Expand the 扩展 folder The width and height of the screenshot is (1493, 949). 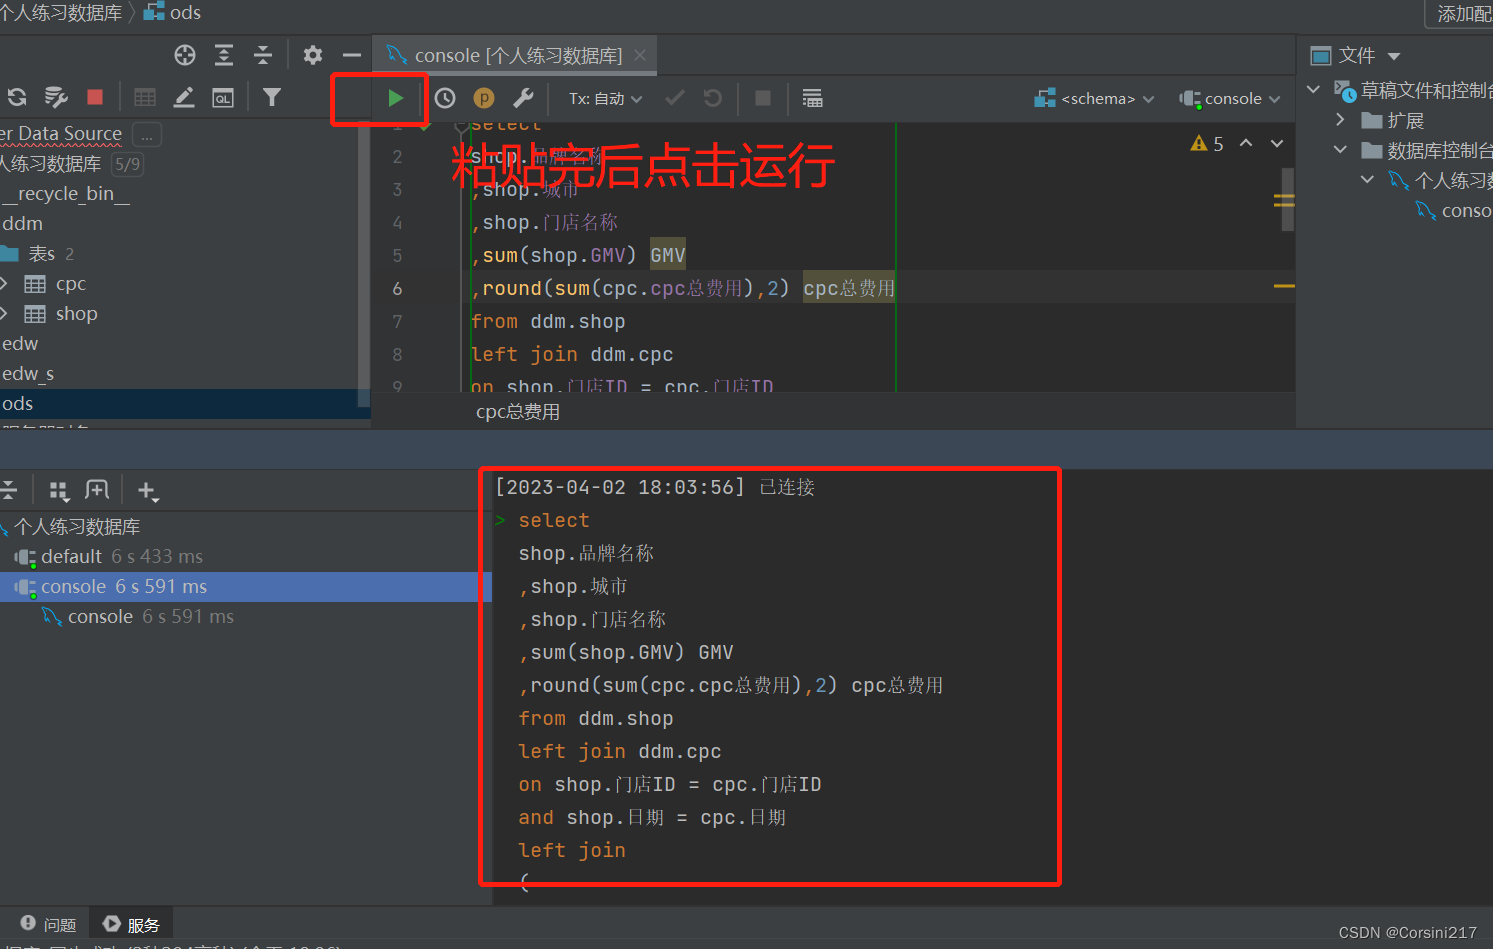tap(1341, 120)
